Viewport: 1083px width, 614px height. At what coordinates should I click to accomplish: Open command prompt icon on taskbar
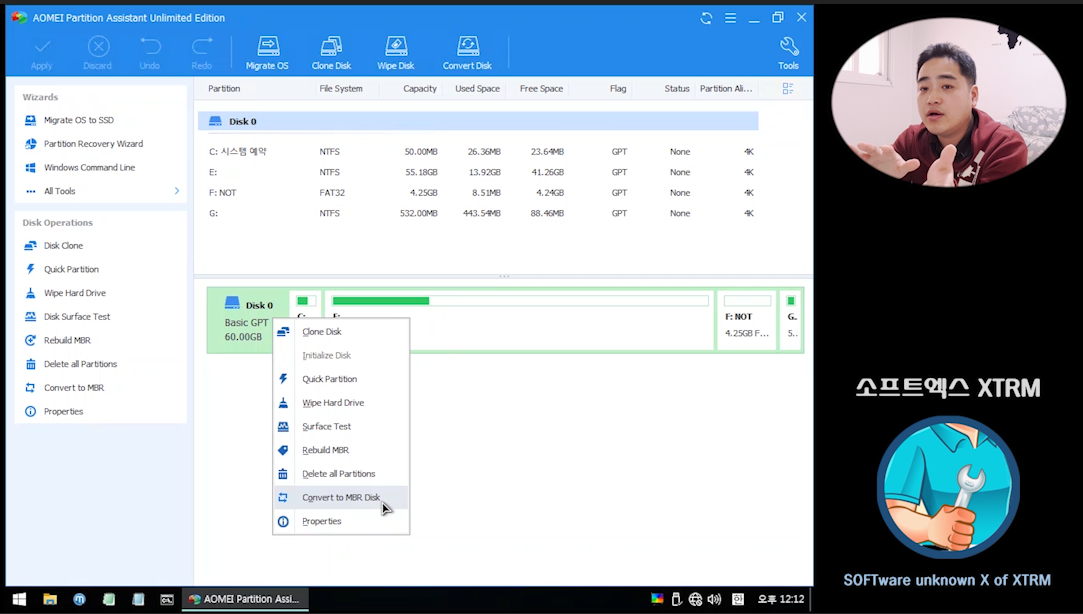point(167,599)
